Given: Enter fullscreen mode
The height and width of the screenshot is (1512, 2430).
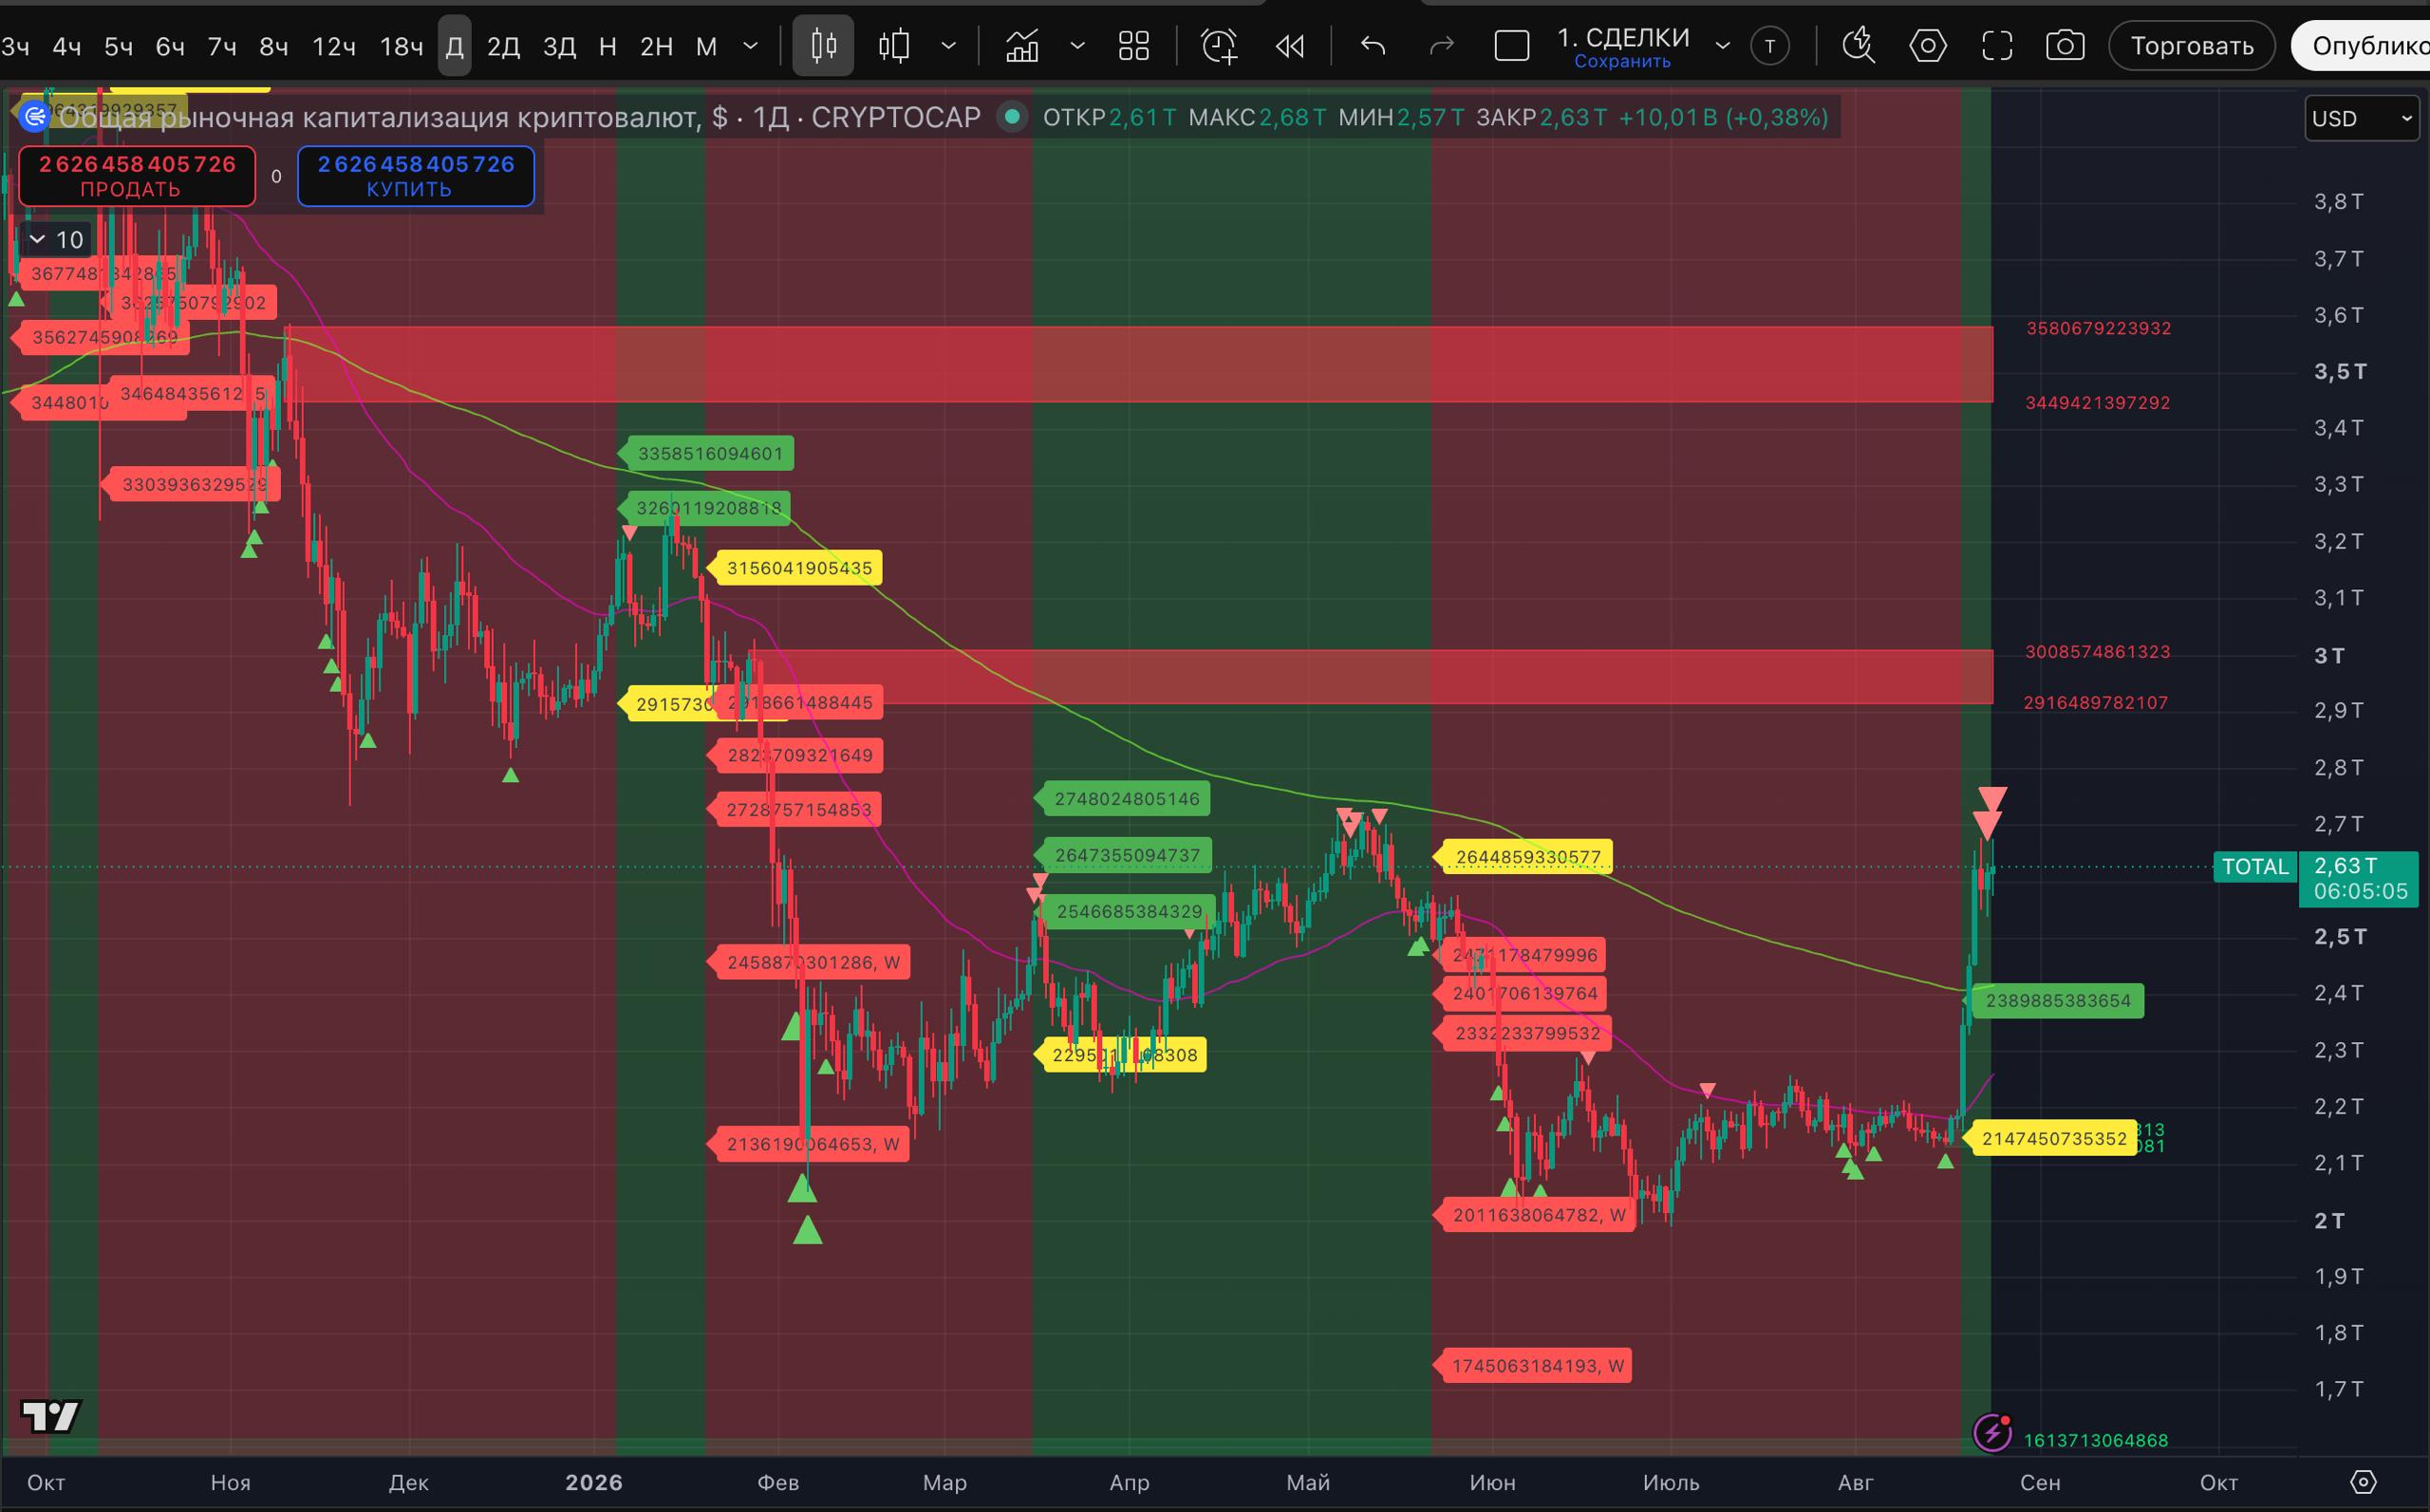Looking at the screenshot, I should click(1997, 46).
